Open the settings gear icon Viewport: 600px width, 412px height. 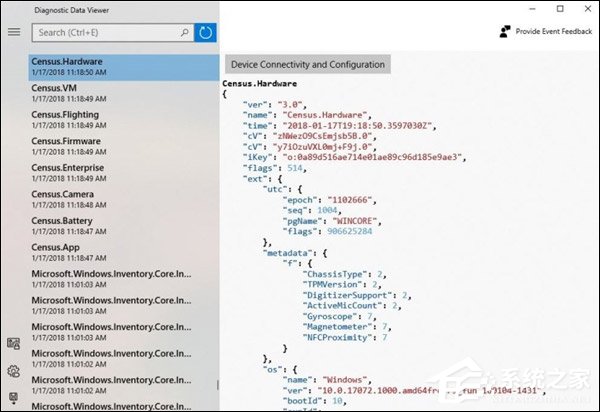pos(13,371)
